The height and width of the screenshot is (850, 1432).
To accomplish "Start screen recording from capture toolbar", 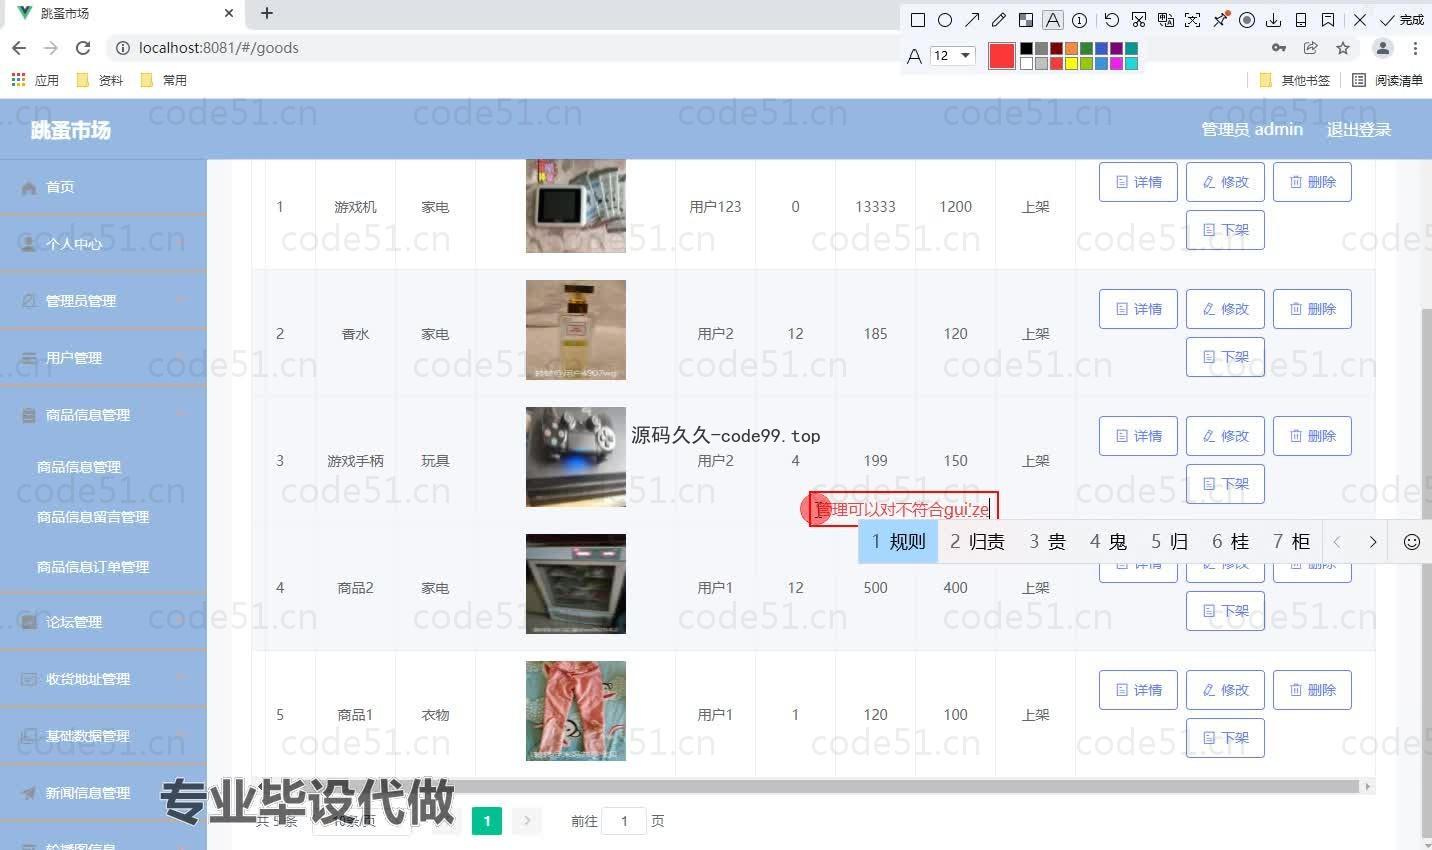I will (x=1247, y=20).
